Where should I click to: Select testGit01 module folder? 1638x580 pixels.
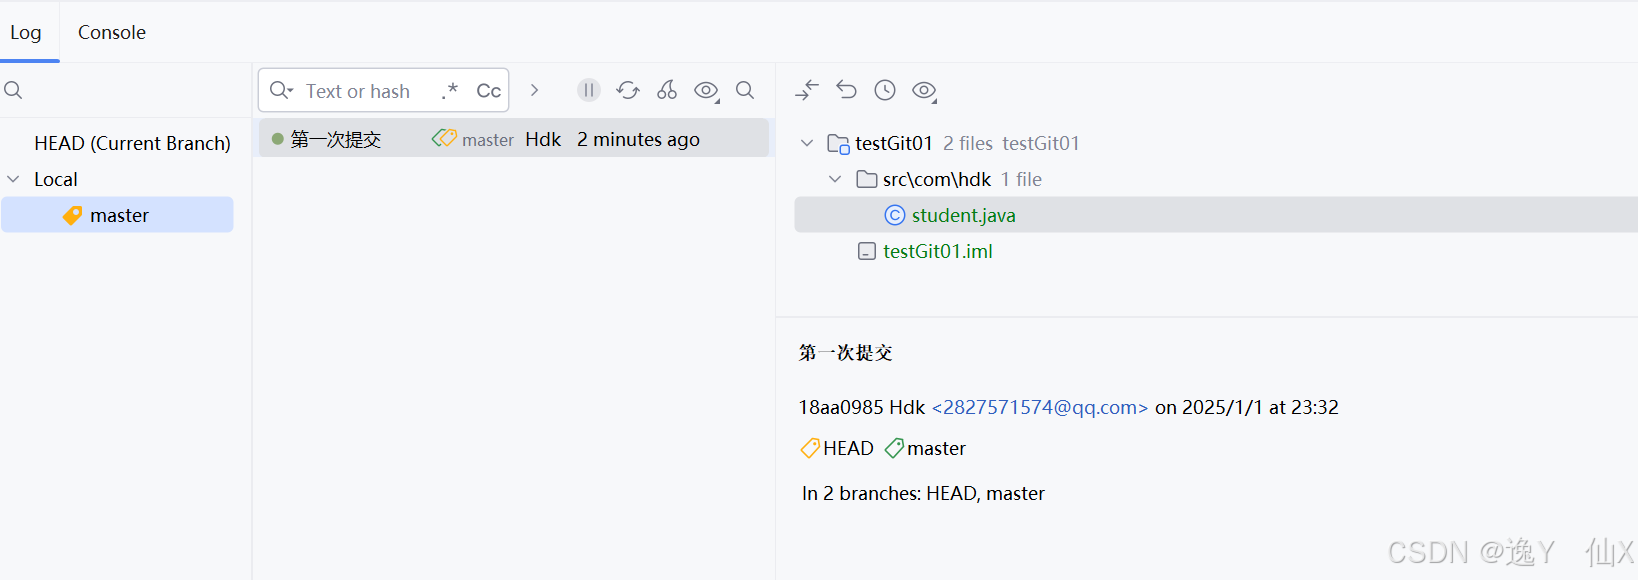894,143
